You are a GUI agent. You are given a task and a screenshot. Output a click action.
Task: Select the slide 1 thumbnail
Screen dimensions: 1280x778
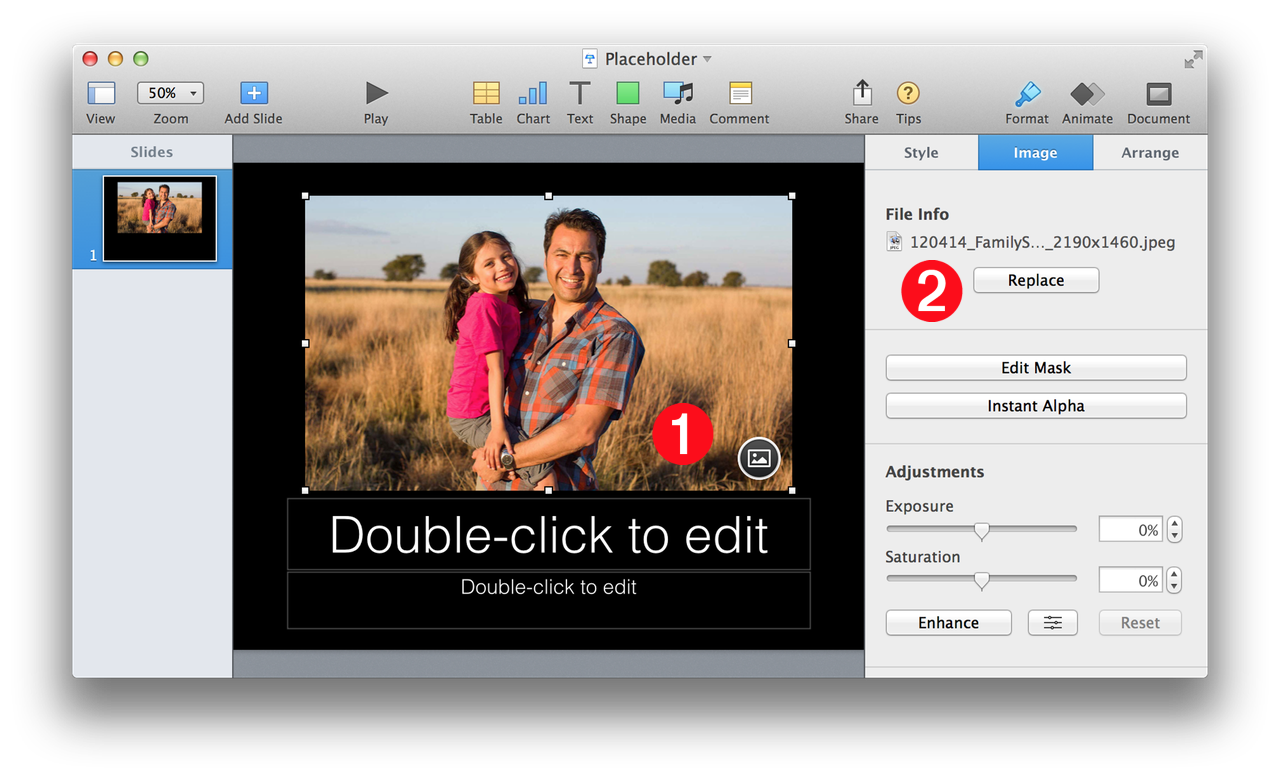[x=160, y=219]
